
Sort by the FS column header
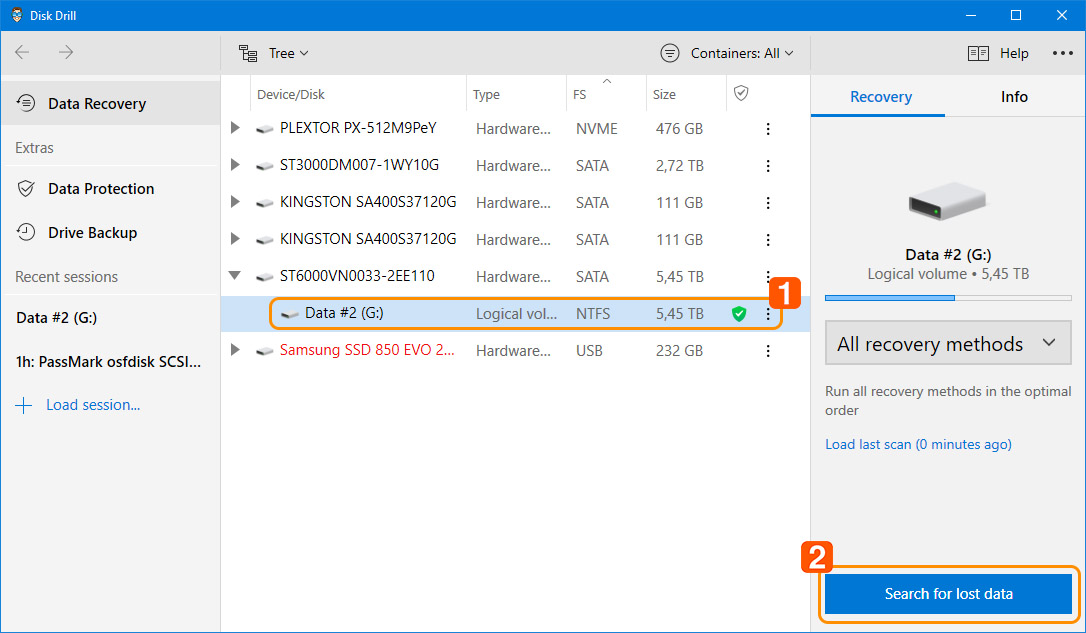click(579, 94)
